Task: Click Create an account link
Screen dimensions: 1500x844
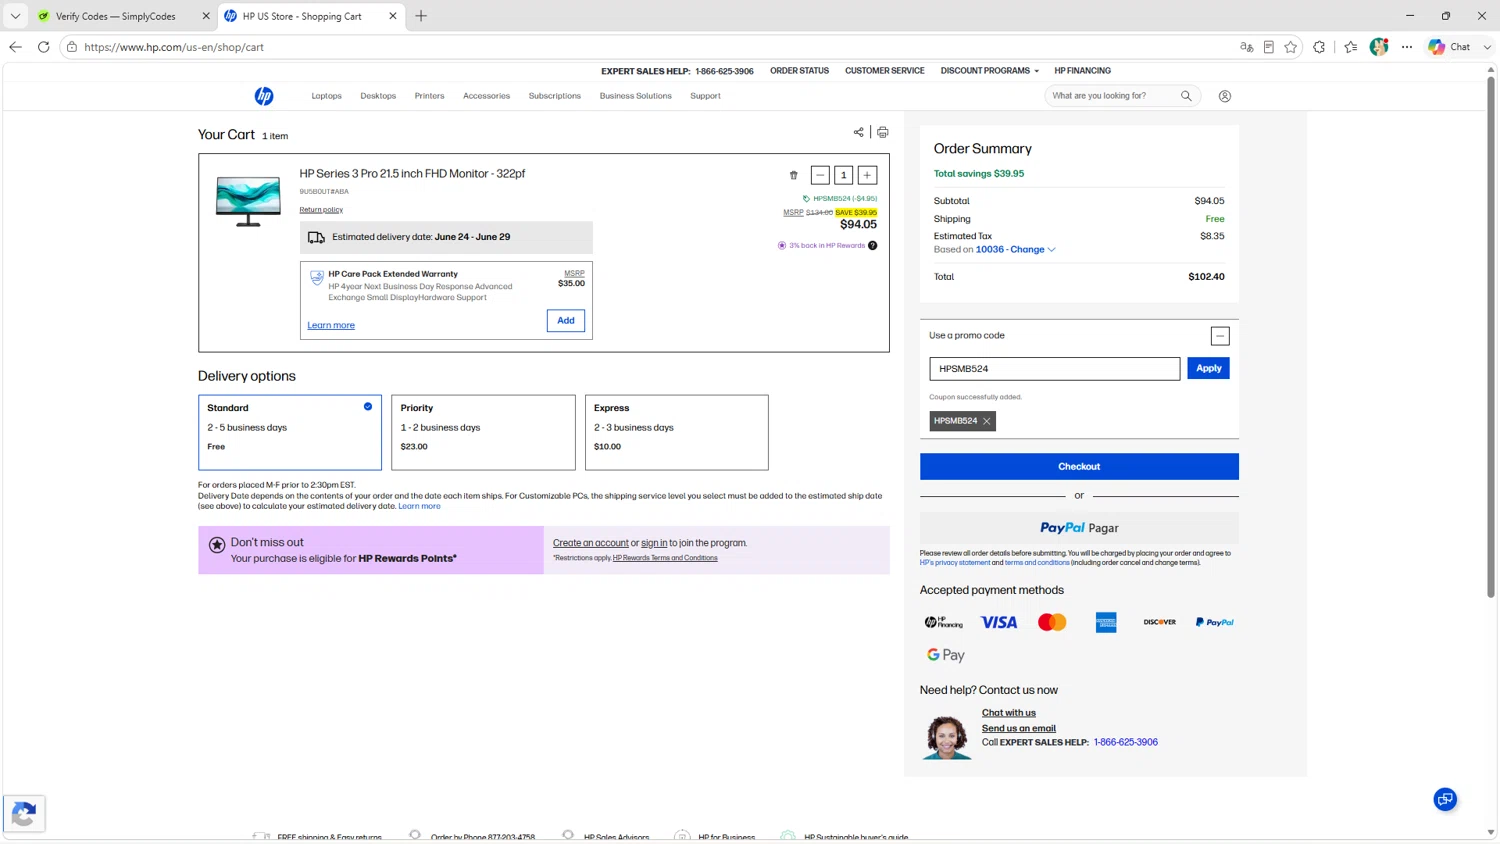Action: point(591,543)
